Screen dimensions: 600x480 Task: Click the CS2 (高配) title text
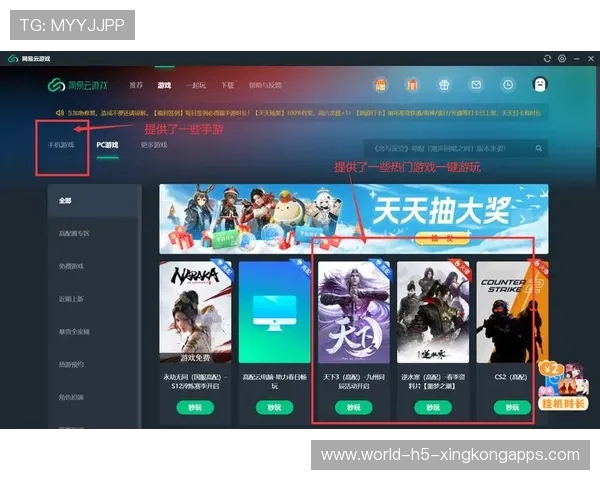[511, 377]
